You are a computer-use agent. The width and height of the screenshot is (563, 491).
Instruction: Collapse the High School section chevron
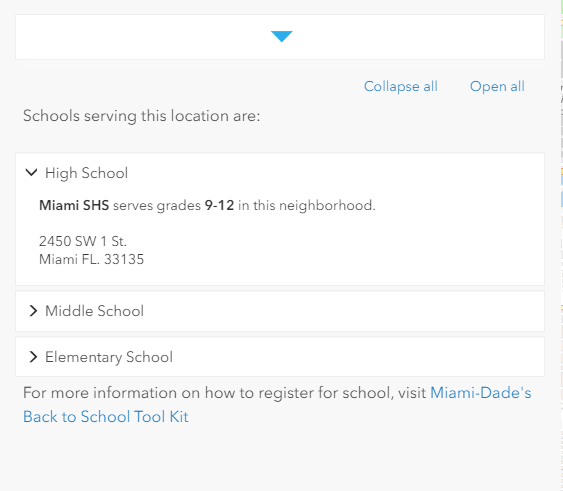tap(32, 173)
